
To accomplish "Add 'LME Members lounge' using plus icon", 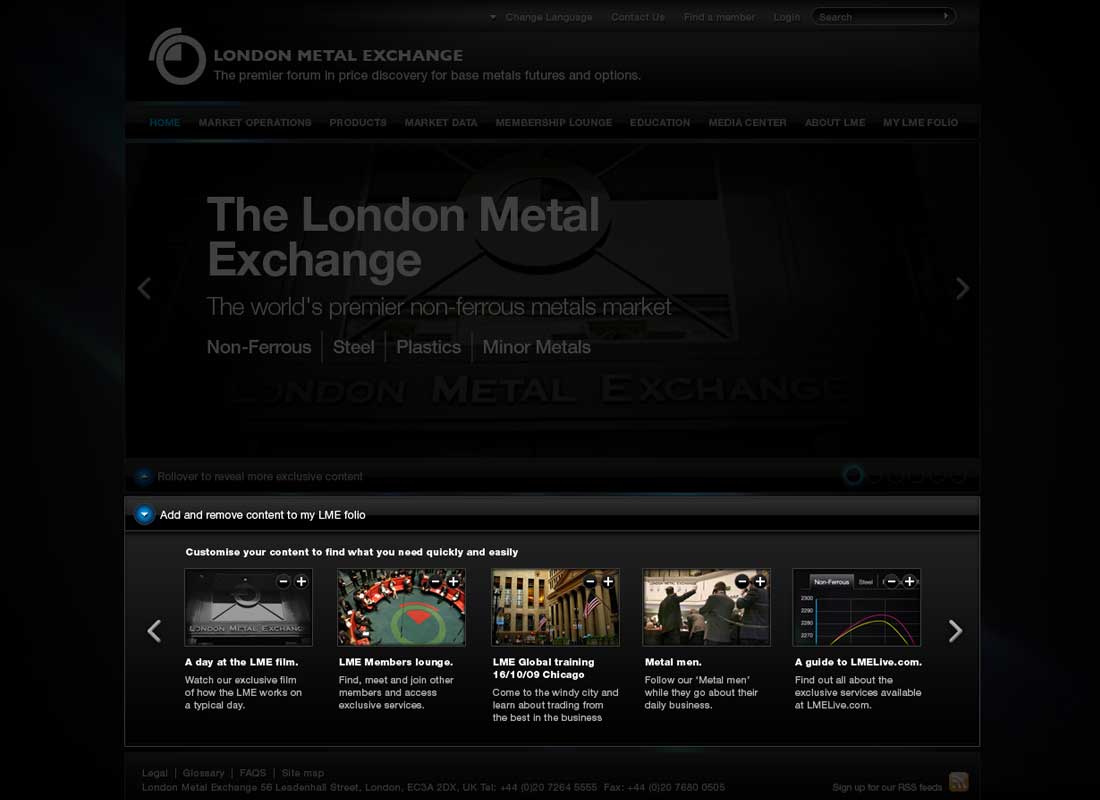I will [x=454, y=581].
